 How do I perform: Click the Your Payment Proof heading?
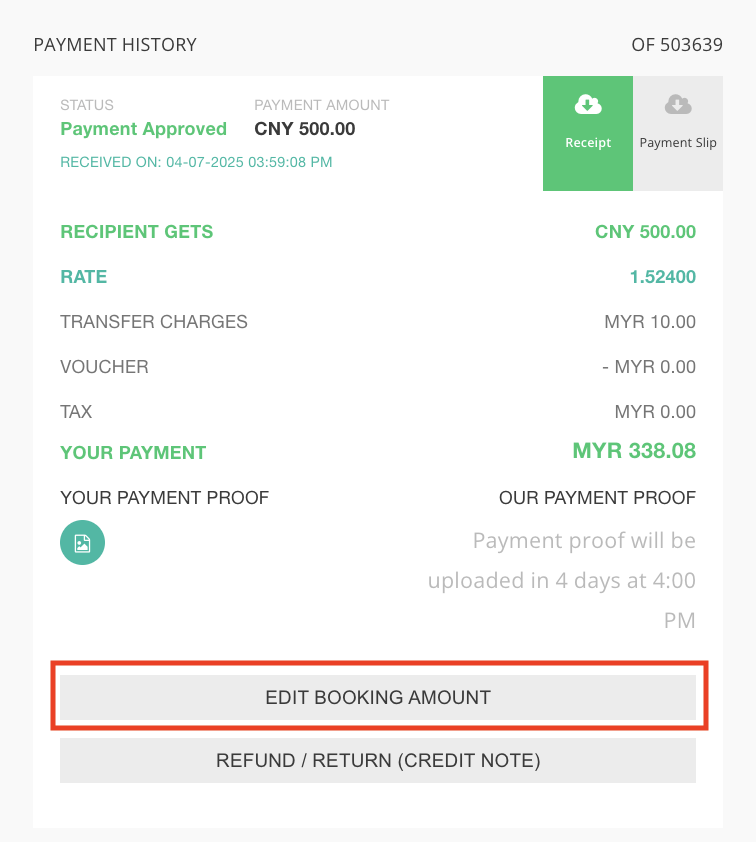[x=165, y=498]
